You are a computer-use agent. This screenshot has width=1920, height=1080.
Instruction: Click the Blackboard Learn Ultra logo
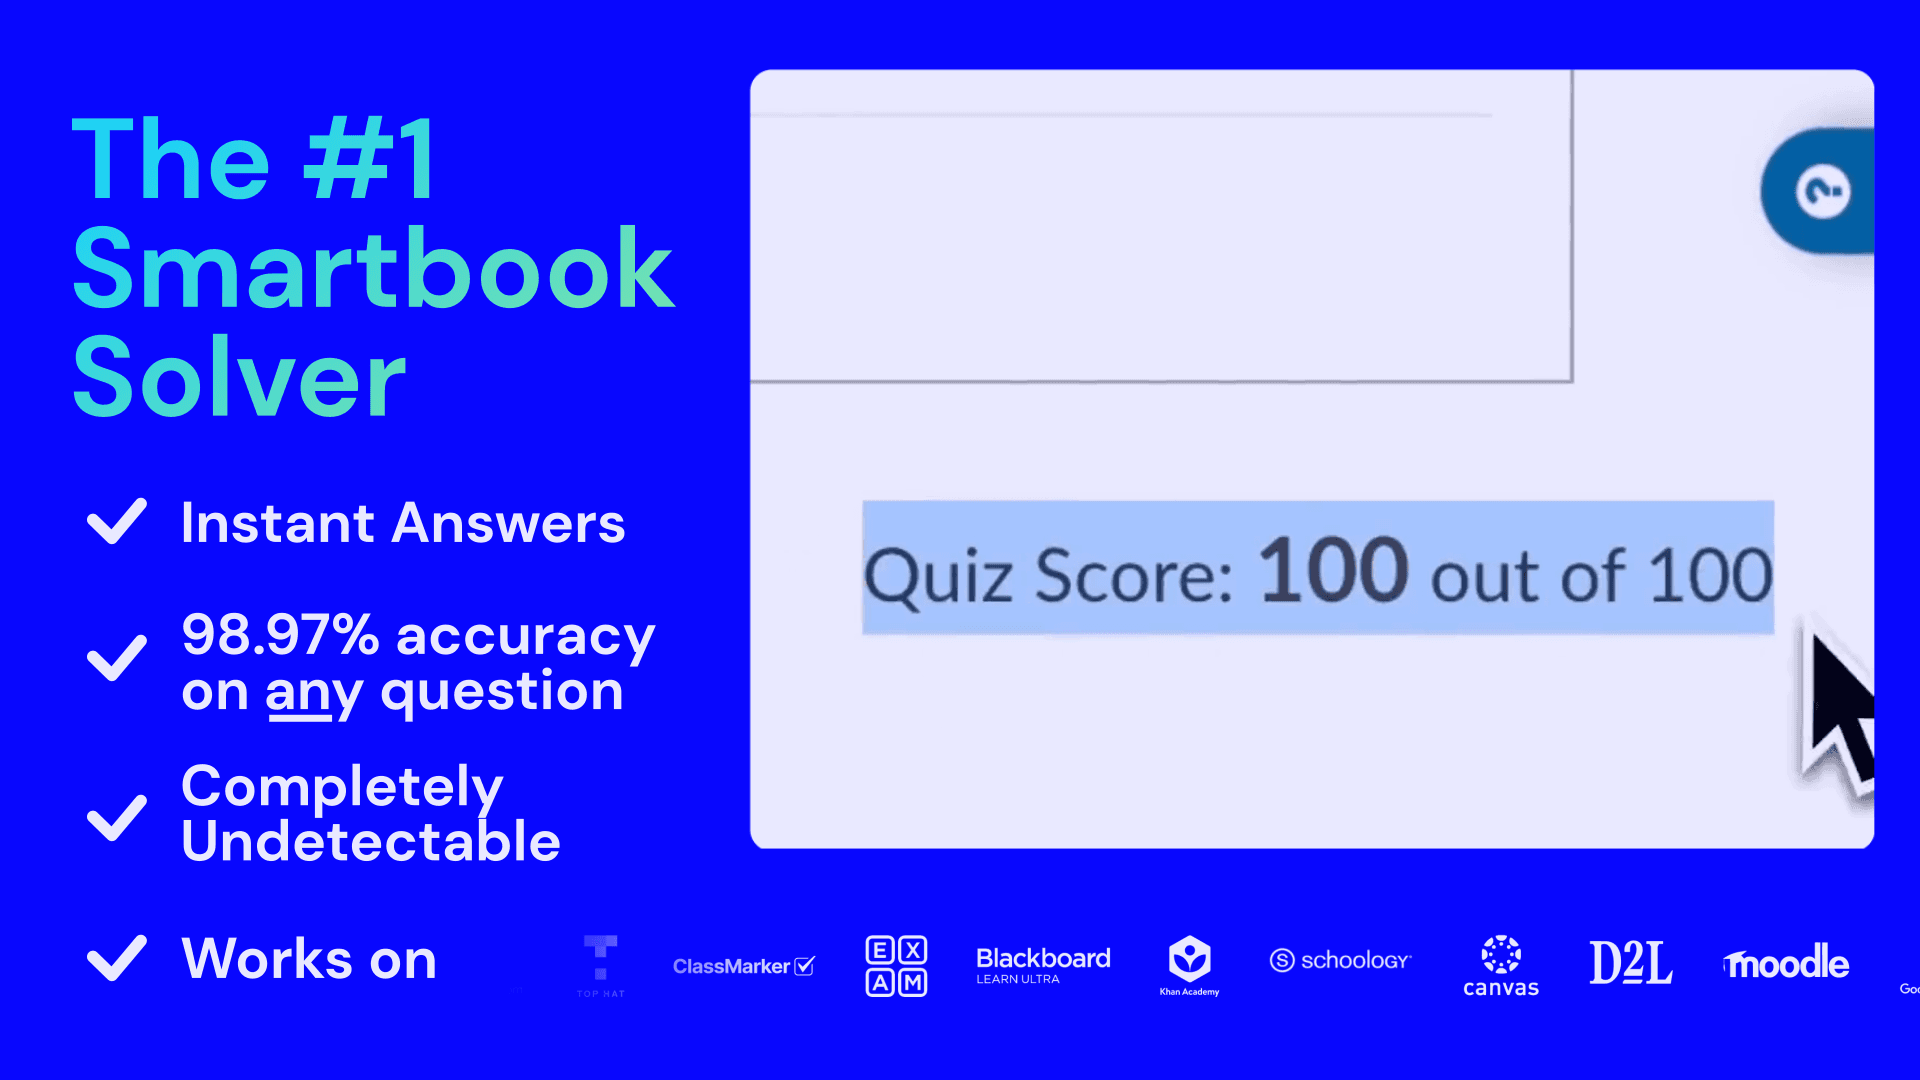1042,963
